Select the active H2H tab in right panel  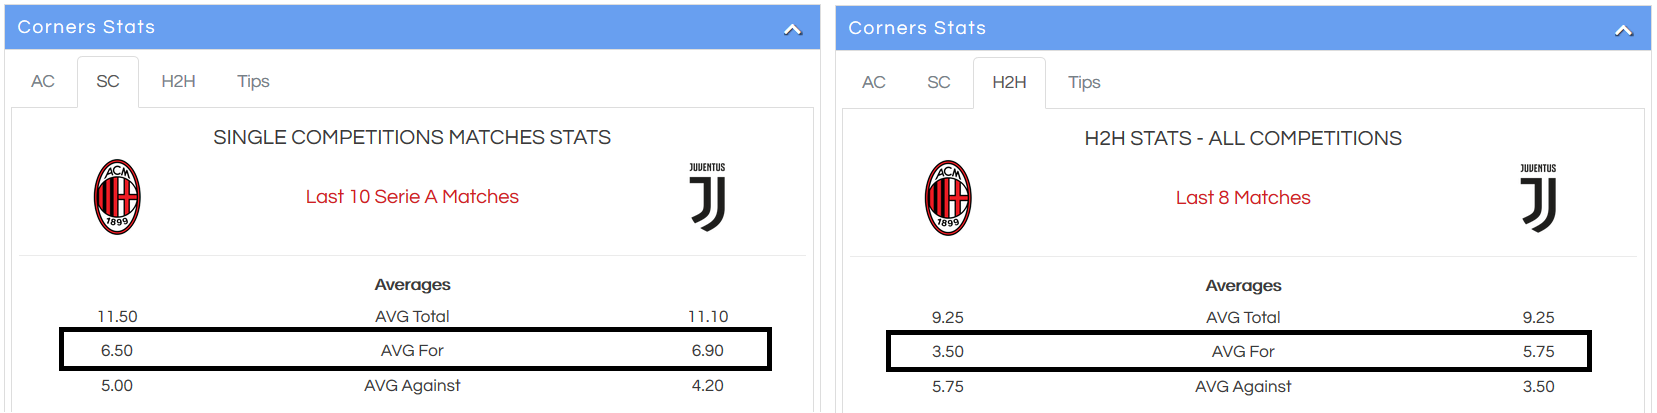(x=1009, y=82)
